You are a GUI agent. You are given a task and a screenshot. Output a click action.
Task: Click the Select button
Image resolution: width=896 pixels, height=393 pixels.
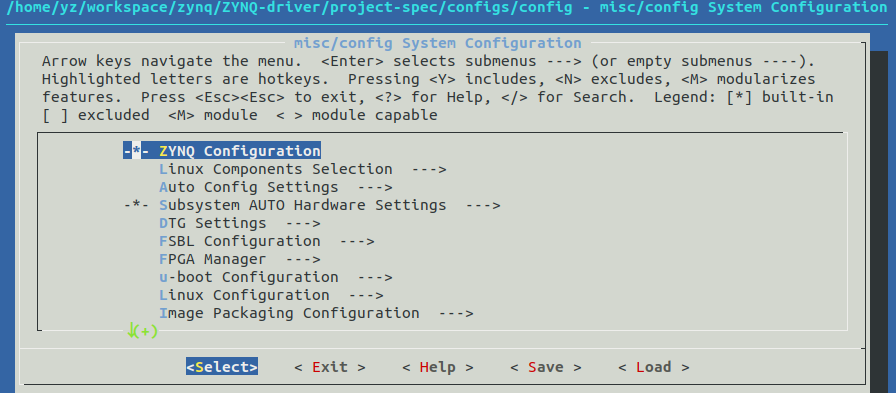[222, 367]
